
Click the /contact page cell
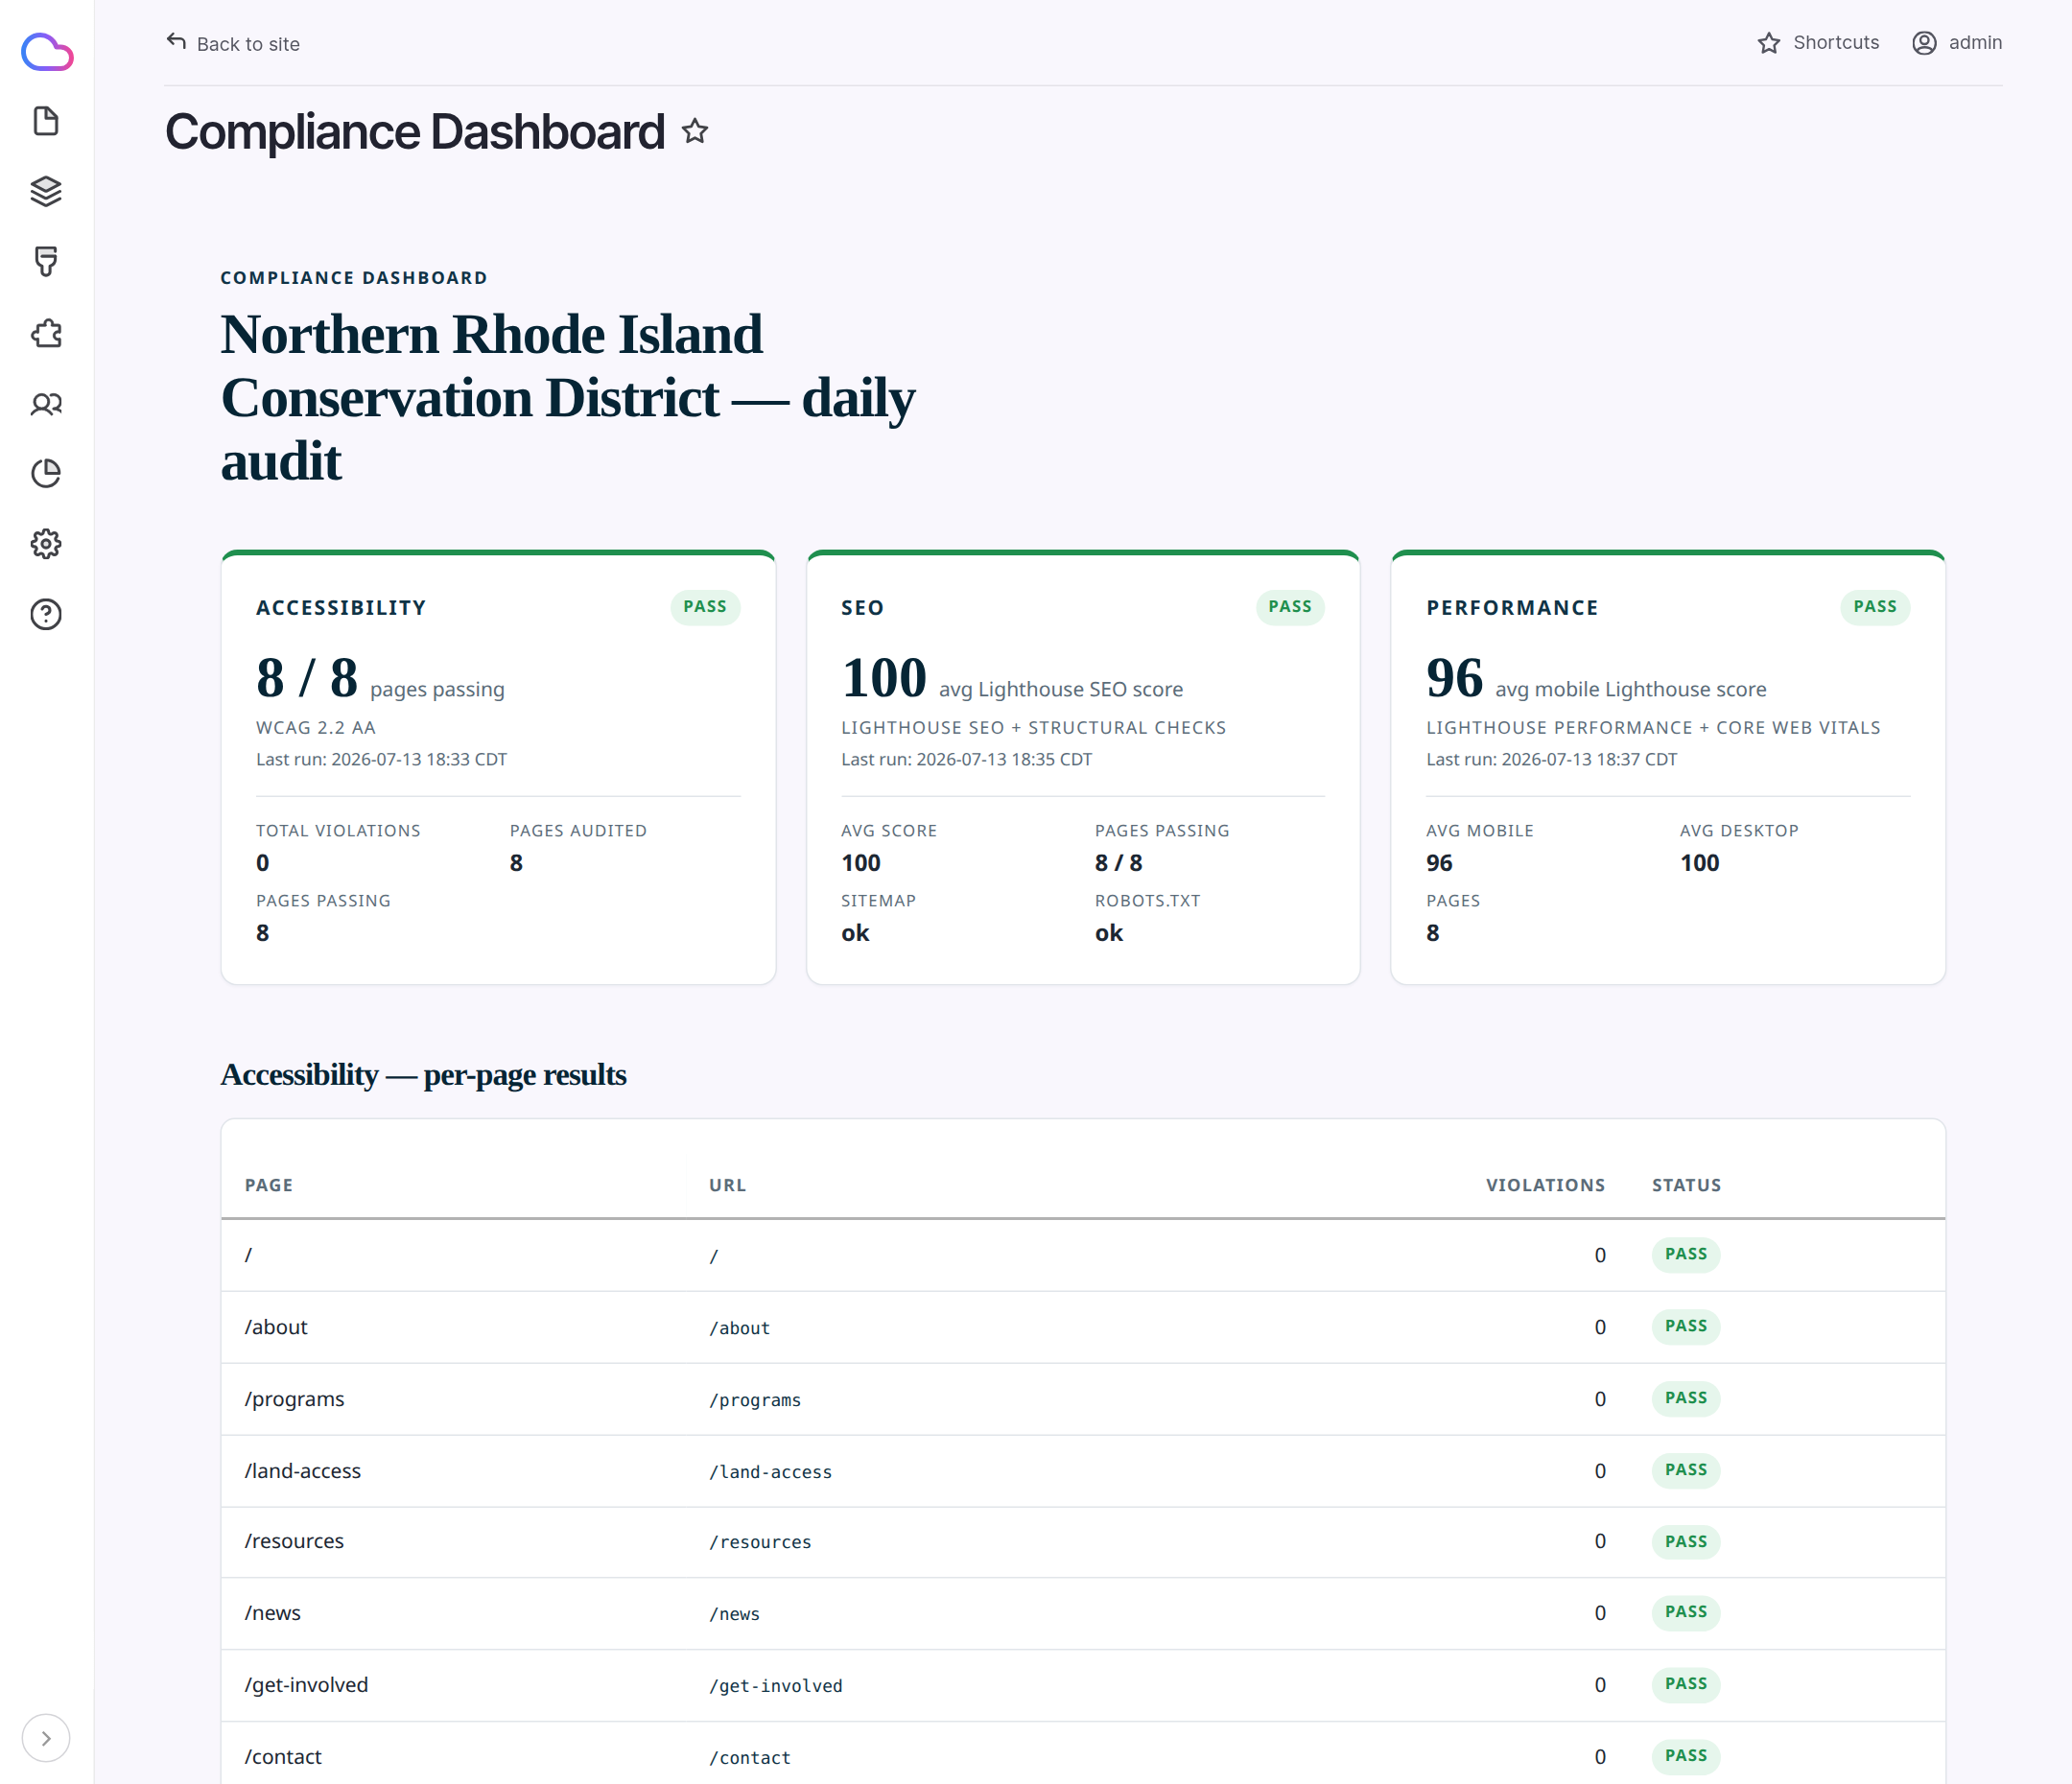click(283, 1757)
